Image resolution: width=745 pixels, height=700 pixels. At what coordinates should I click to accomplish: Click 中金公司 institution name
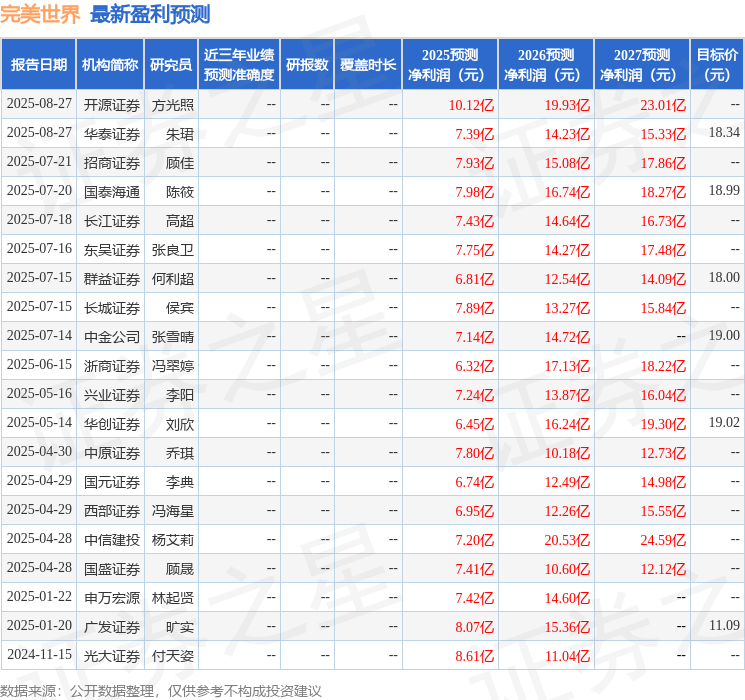point(112,337)
